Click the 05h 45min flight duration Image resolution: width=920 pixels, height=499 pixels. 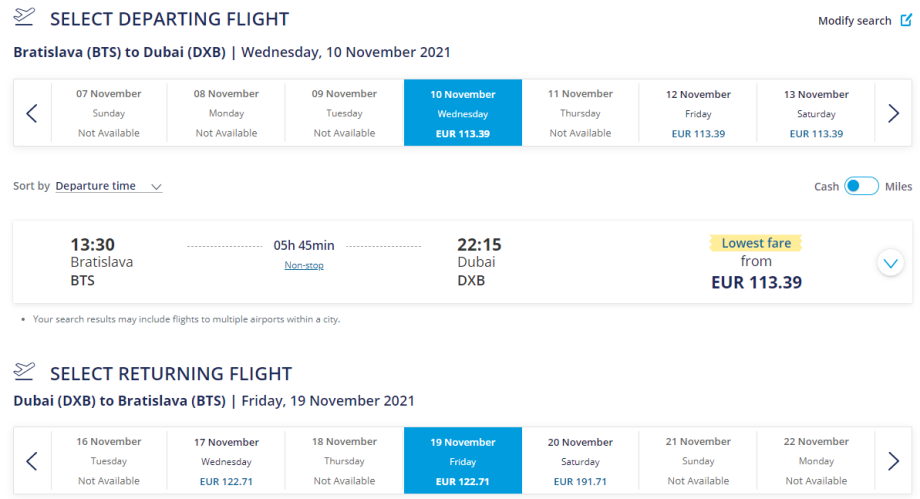(303, 245)
